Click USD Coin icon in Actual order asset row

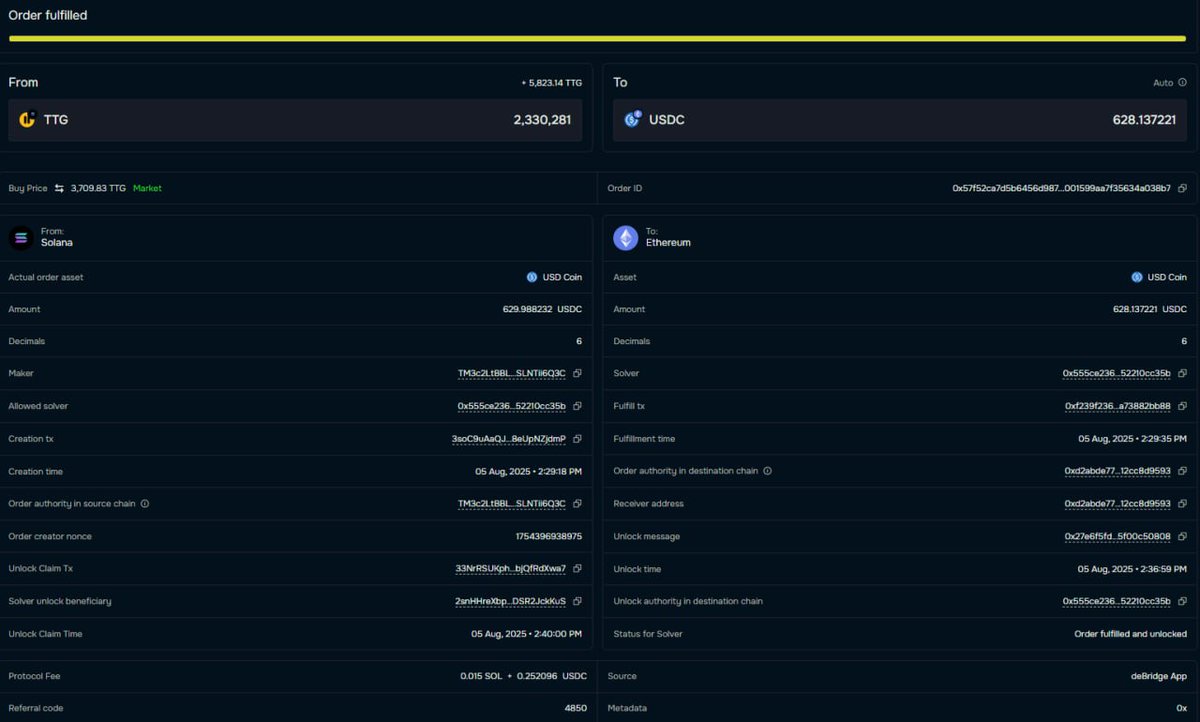(x=532, y=277)
